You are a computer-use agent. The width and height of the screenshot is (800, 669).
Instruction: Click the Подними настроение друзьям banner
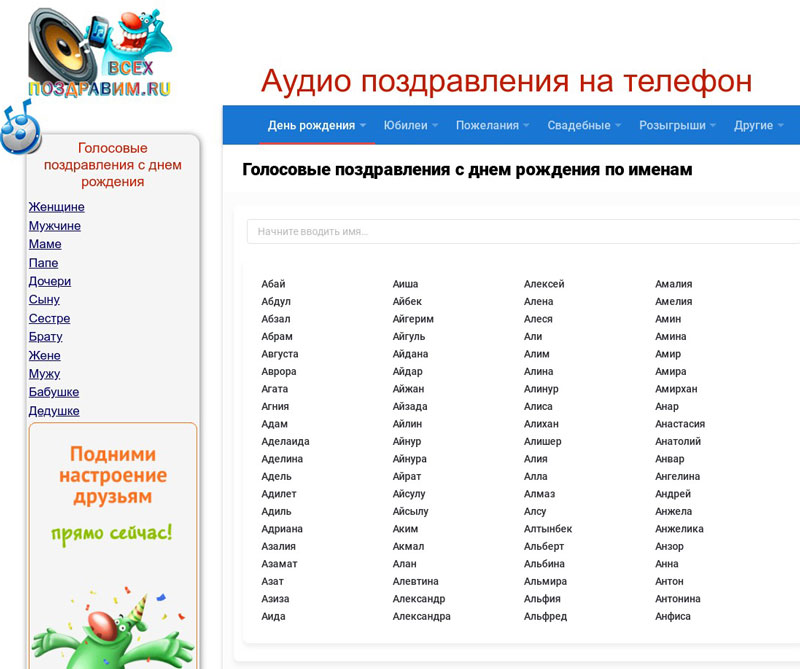(113, 545)
